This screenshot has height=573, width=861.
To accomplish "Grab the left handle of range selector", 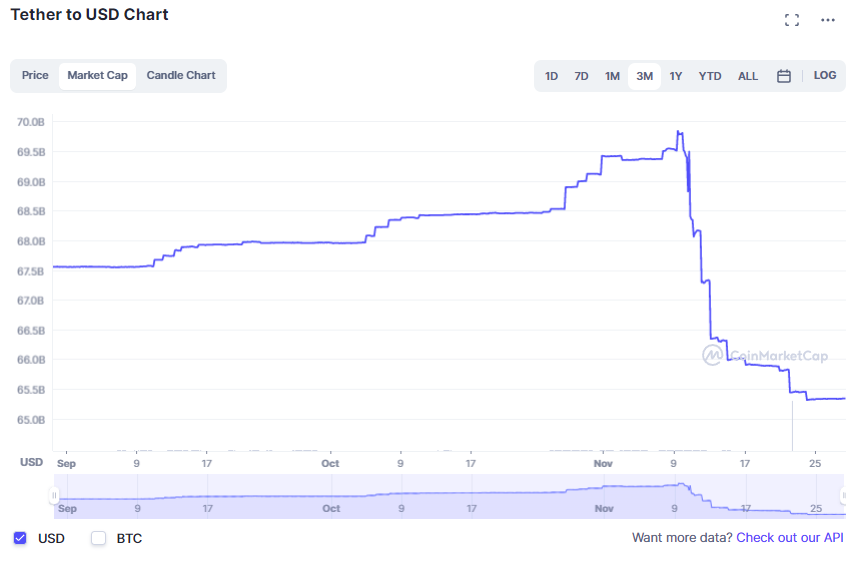I will tap(55, 496).
